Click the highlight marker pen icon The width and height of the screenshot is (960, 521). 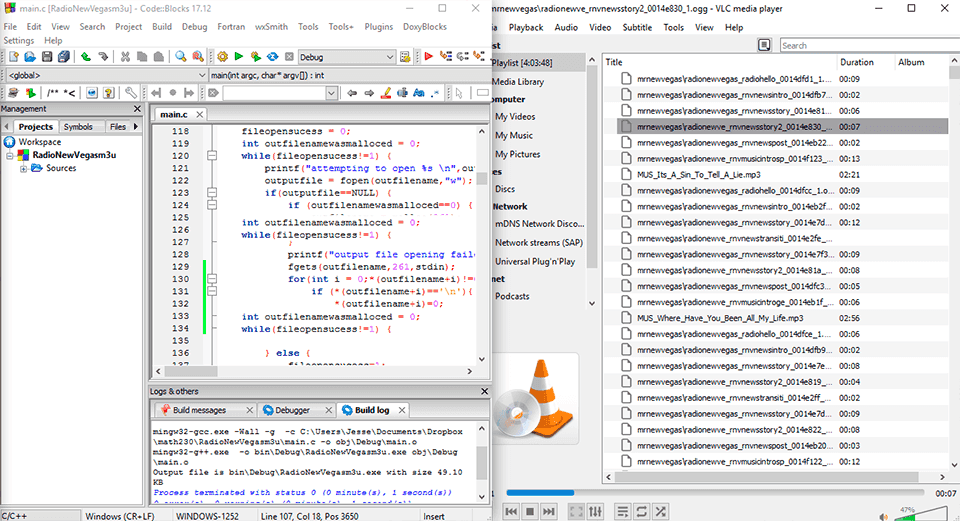(386, 93)
